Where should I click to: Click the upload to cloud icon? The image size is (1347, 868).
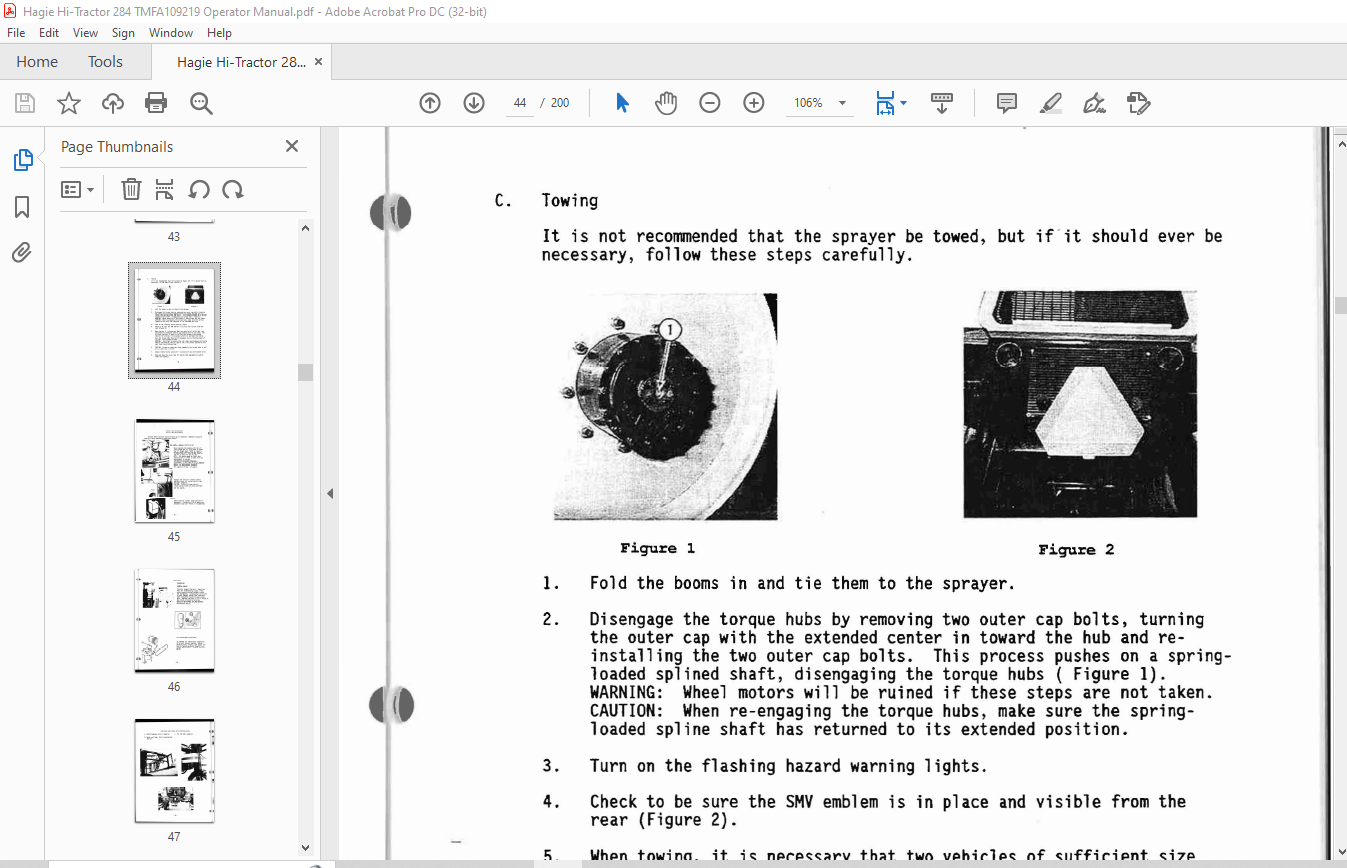113,103
